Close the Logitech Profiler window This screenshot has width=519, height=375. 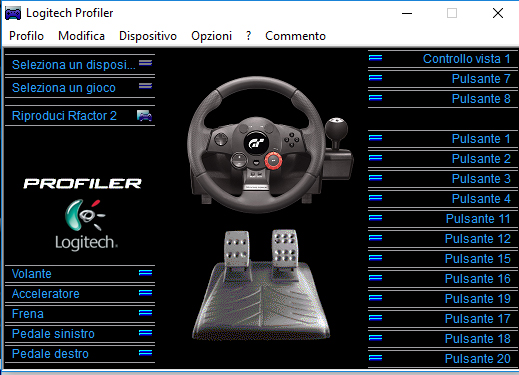[x=498, y=13]
